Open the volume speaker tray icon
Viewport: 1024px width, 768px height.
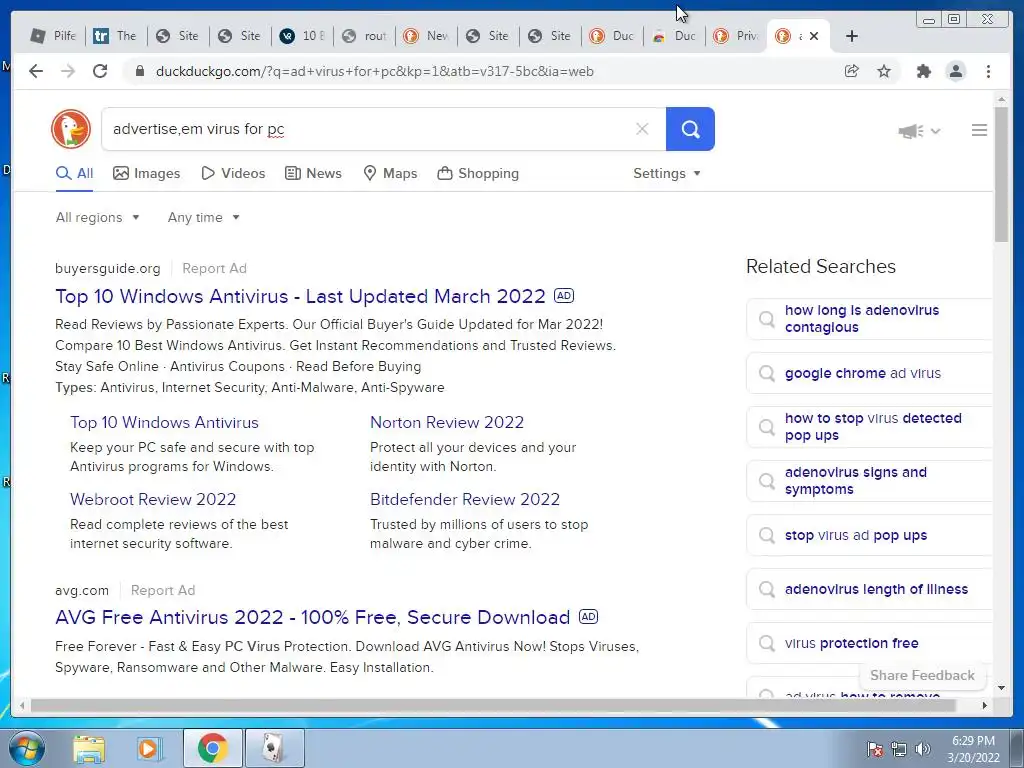[x=923, y=749]
